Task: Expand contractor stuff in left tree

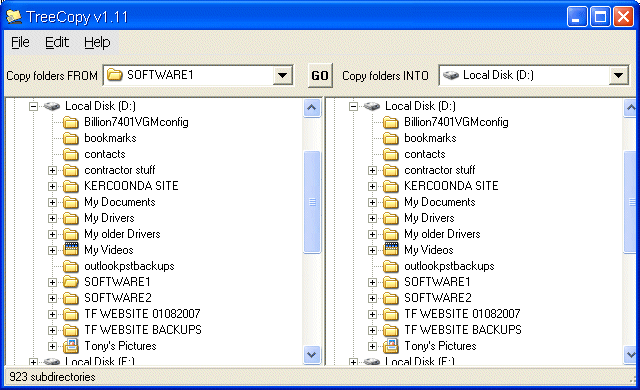Action: (52, 171)
